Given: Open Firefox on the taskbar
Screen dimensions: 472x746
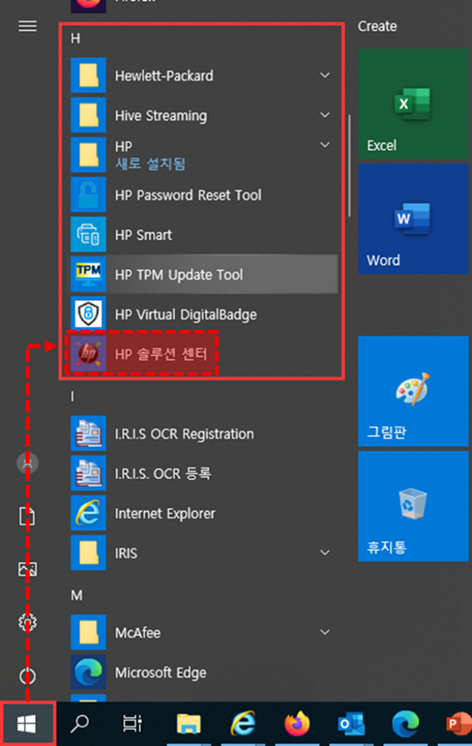Looking at the screenshot, I should pyautogui.click(x=297, y=724).
